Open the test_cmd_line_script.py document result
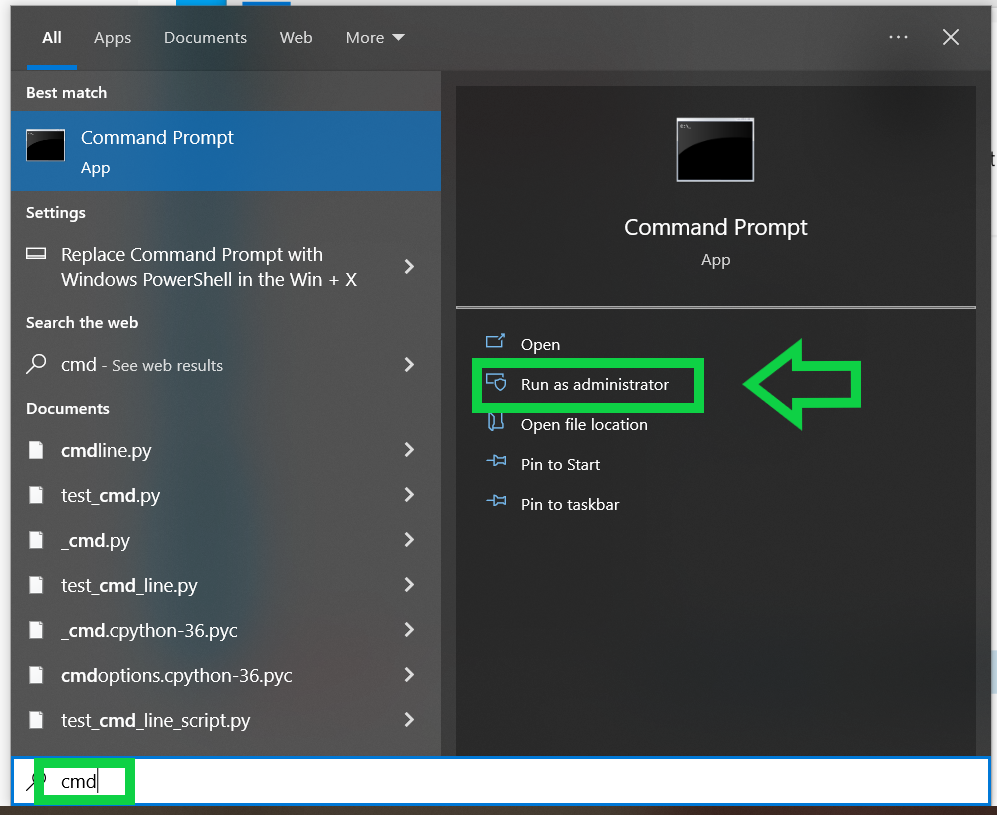The height and width of the screenshot is (815, 997). click(x=155, y=720)
